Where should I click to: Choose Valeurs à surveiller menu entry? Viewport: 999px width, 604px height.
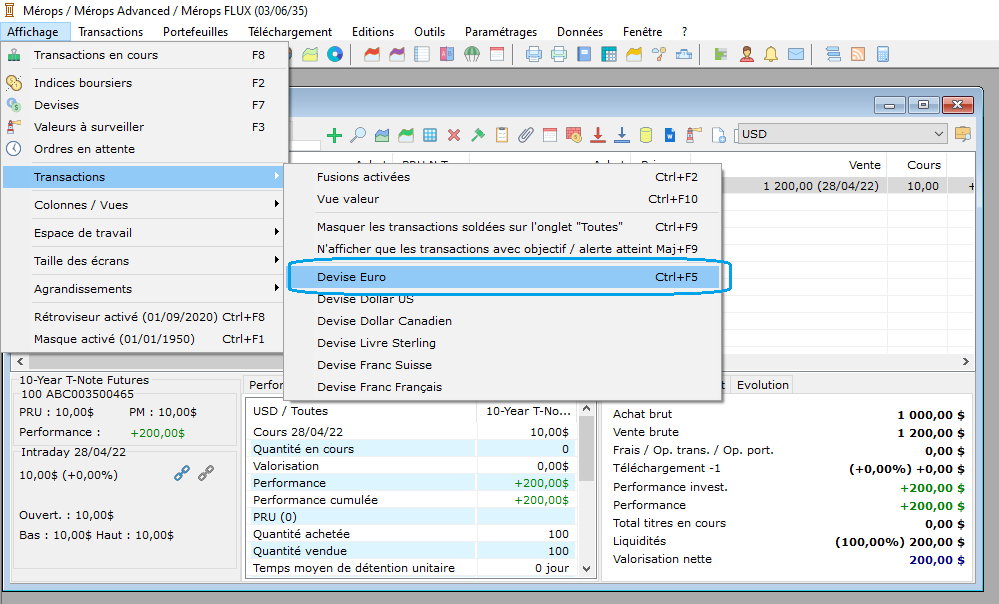[x=143, y=127]
